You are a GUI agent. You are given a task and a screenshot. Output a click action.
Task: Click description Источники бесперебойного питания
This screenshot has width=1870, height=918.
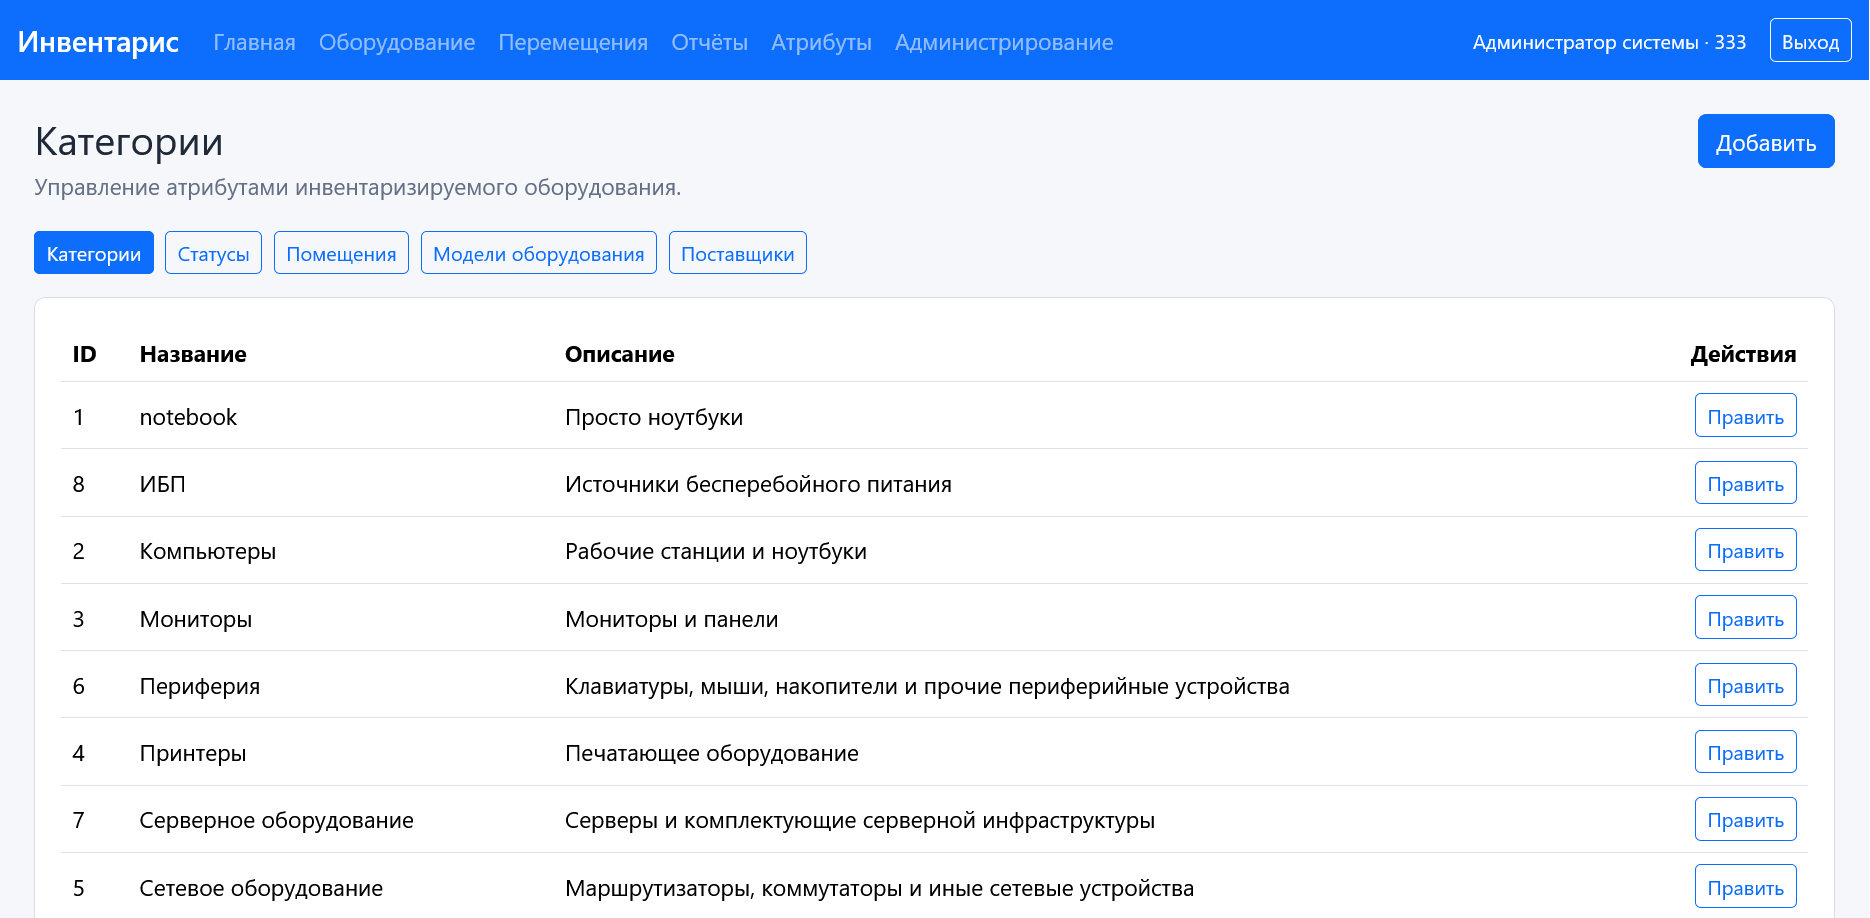coord(758,484)
